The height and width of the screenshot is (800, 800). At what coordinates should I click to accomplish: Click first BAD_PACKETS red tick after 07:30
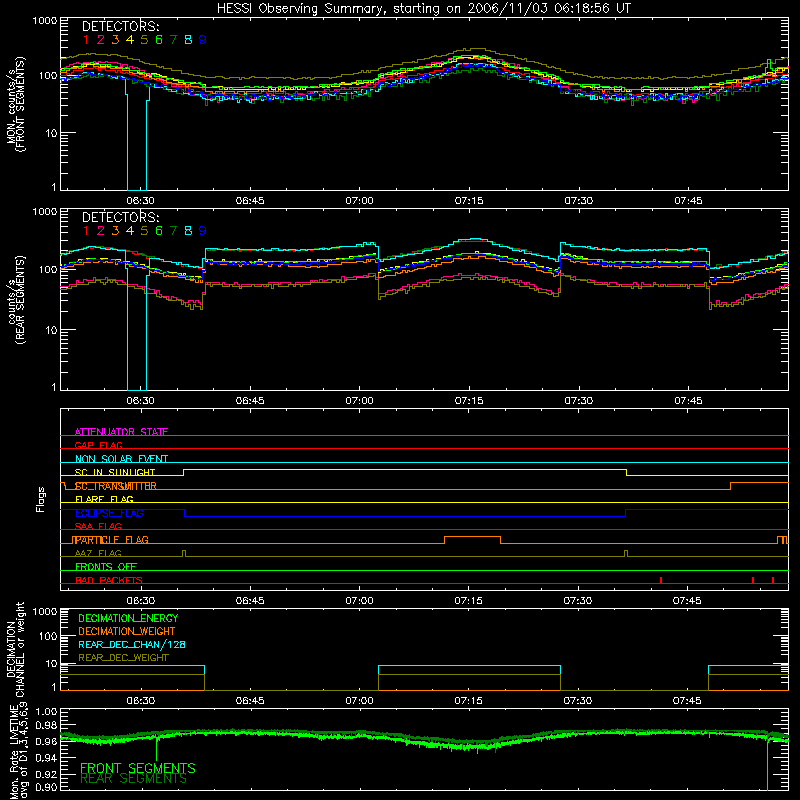point(661,580)
